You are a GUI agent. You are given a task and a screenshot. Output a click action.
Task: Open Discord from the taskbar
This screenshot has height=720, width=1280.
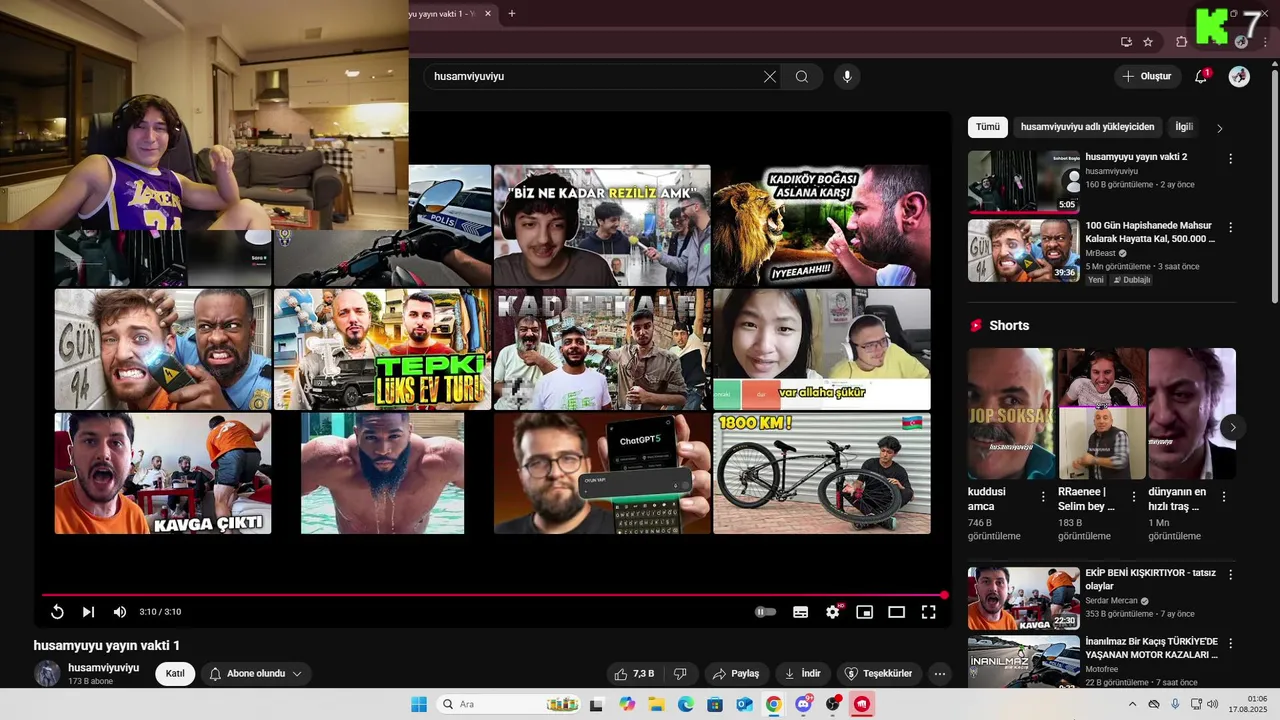[x=803, y=705]
